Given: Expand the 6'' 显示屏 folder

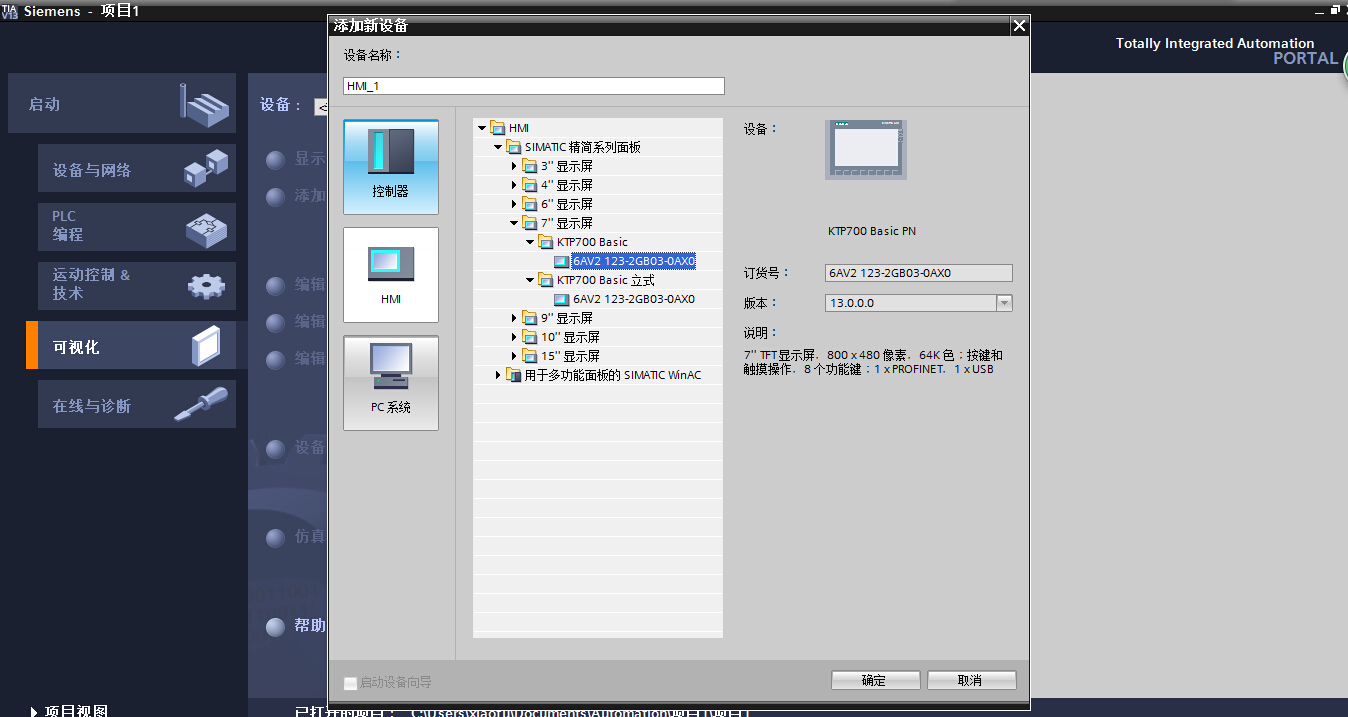Looking at the screenshot, I should coord(514,204).
